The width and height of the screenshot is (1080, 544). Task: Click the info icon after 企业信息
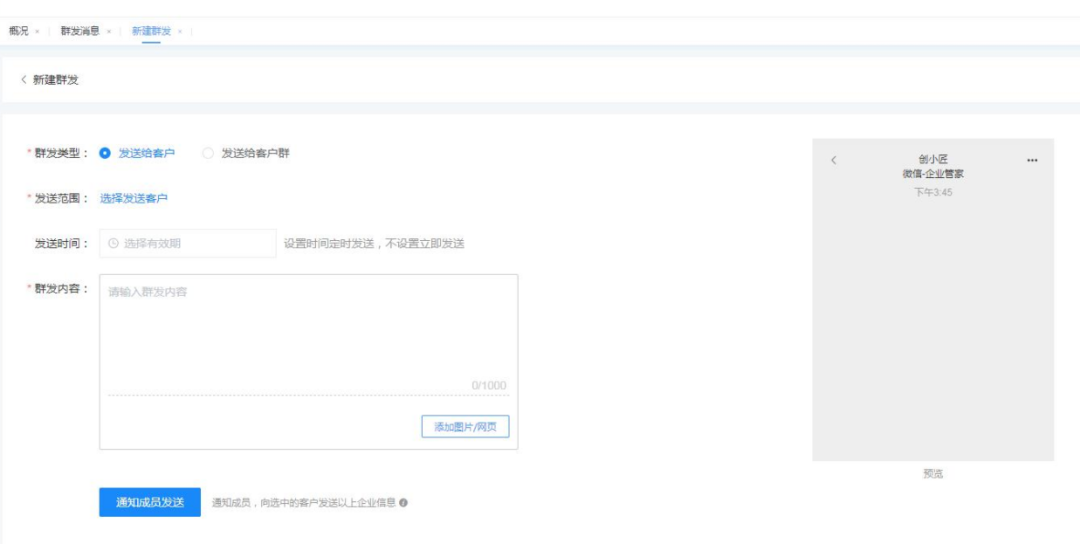tap(404, 503)
